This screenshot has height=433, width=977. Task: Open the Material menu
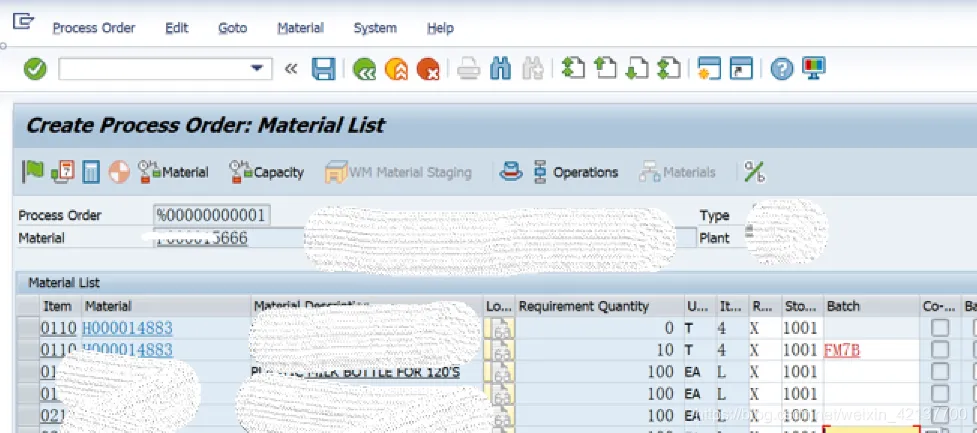coord(300,28)
